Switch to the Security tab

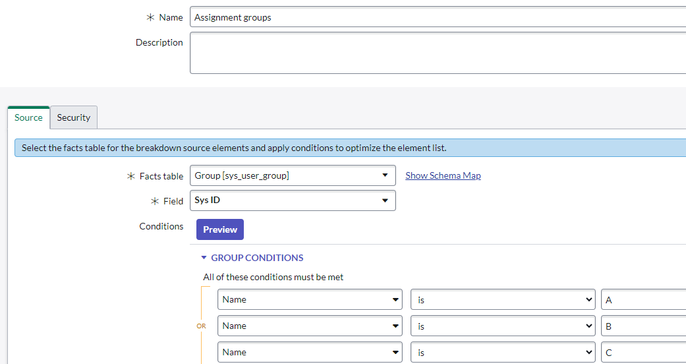click(x=74, y=117)
